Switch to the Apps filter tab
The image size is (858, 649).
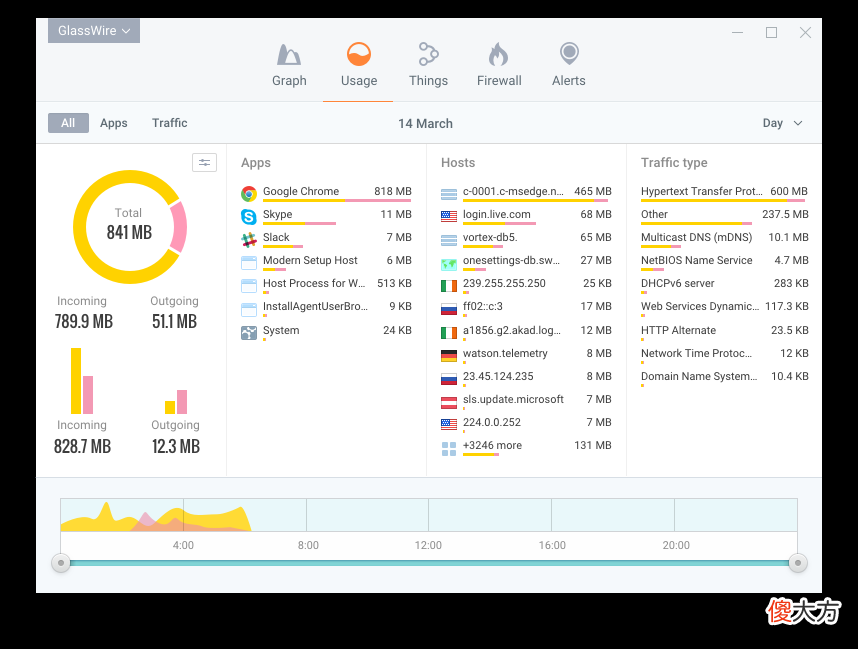point(113,123)
